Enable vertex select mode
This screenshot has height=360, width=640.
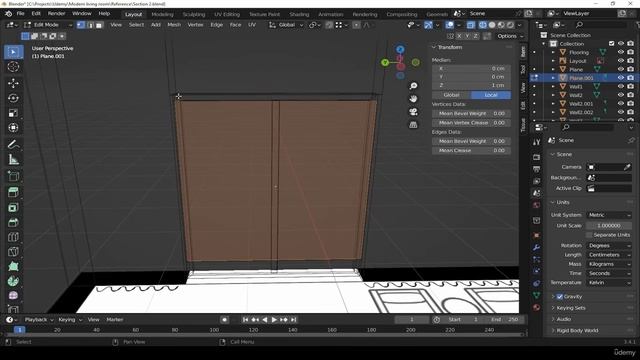81,25
